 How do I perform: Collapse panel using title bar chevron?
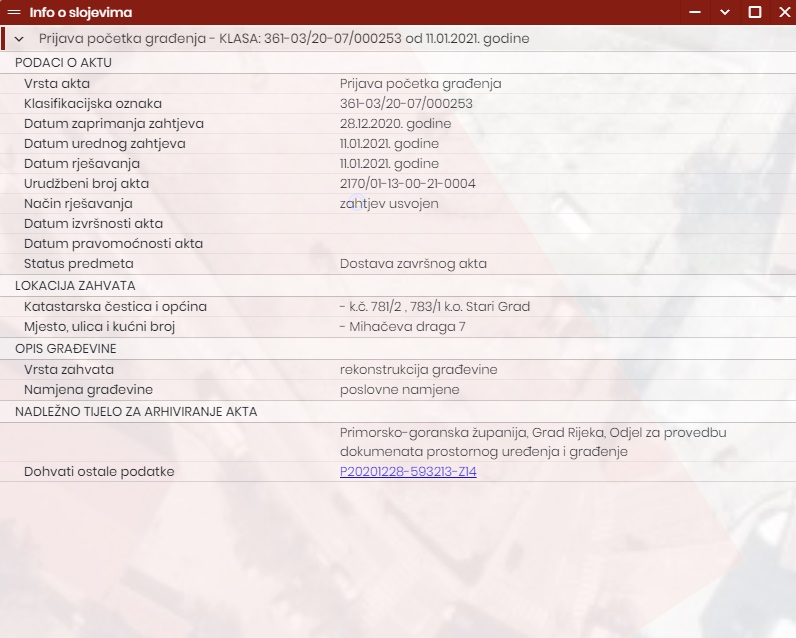click(x=725, y=13)
